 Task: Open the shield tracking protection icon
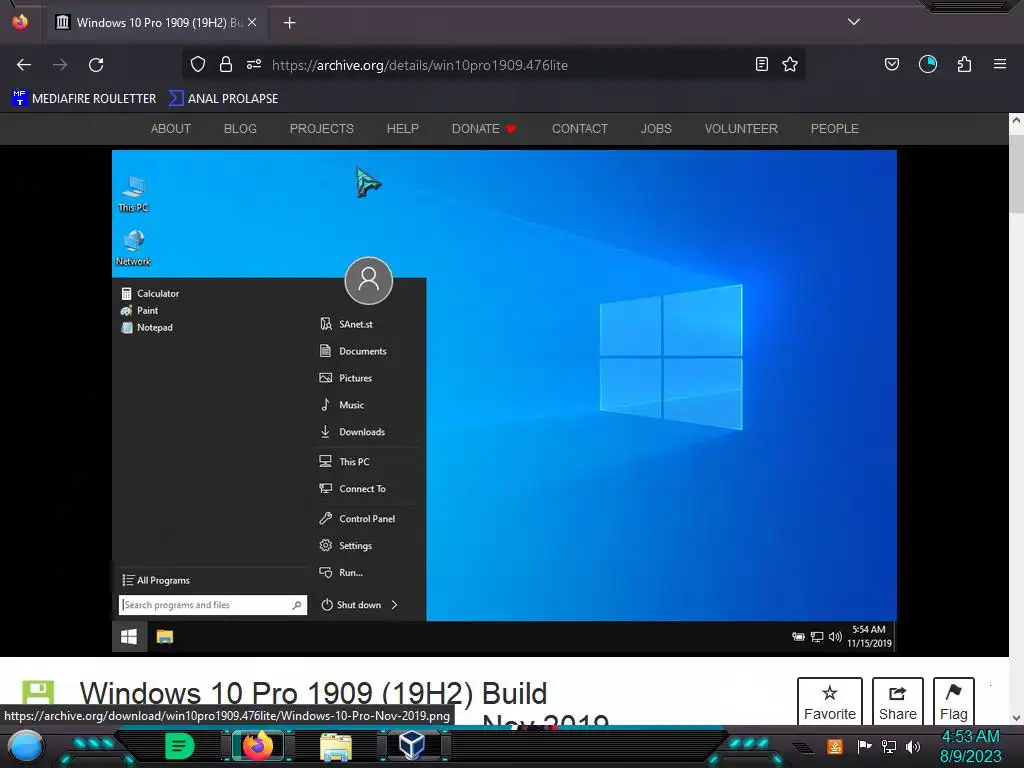point(198,64)
